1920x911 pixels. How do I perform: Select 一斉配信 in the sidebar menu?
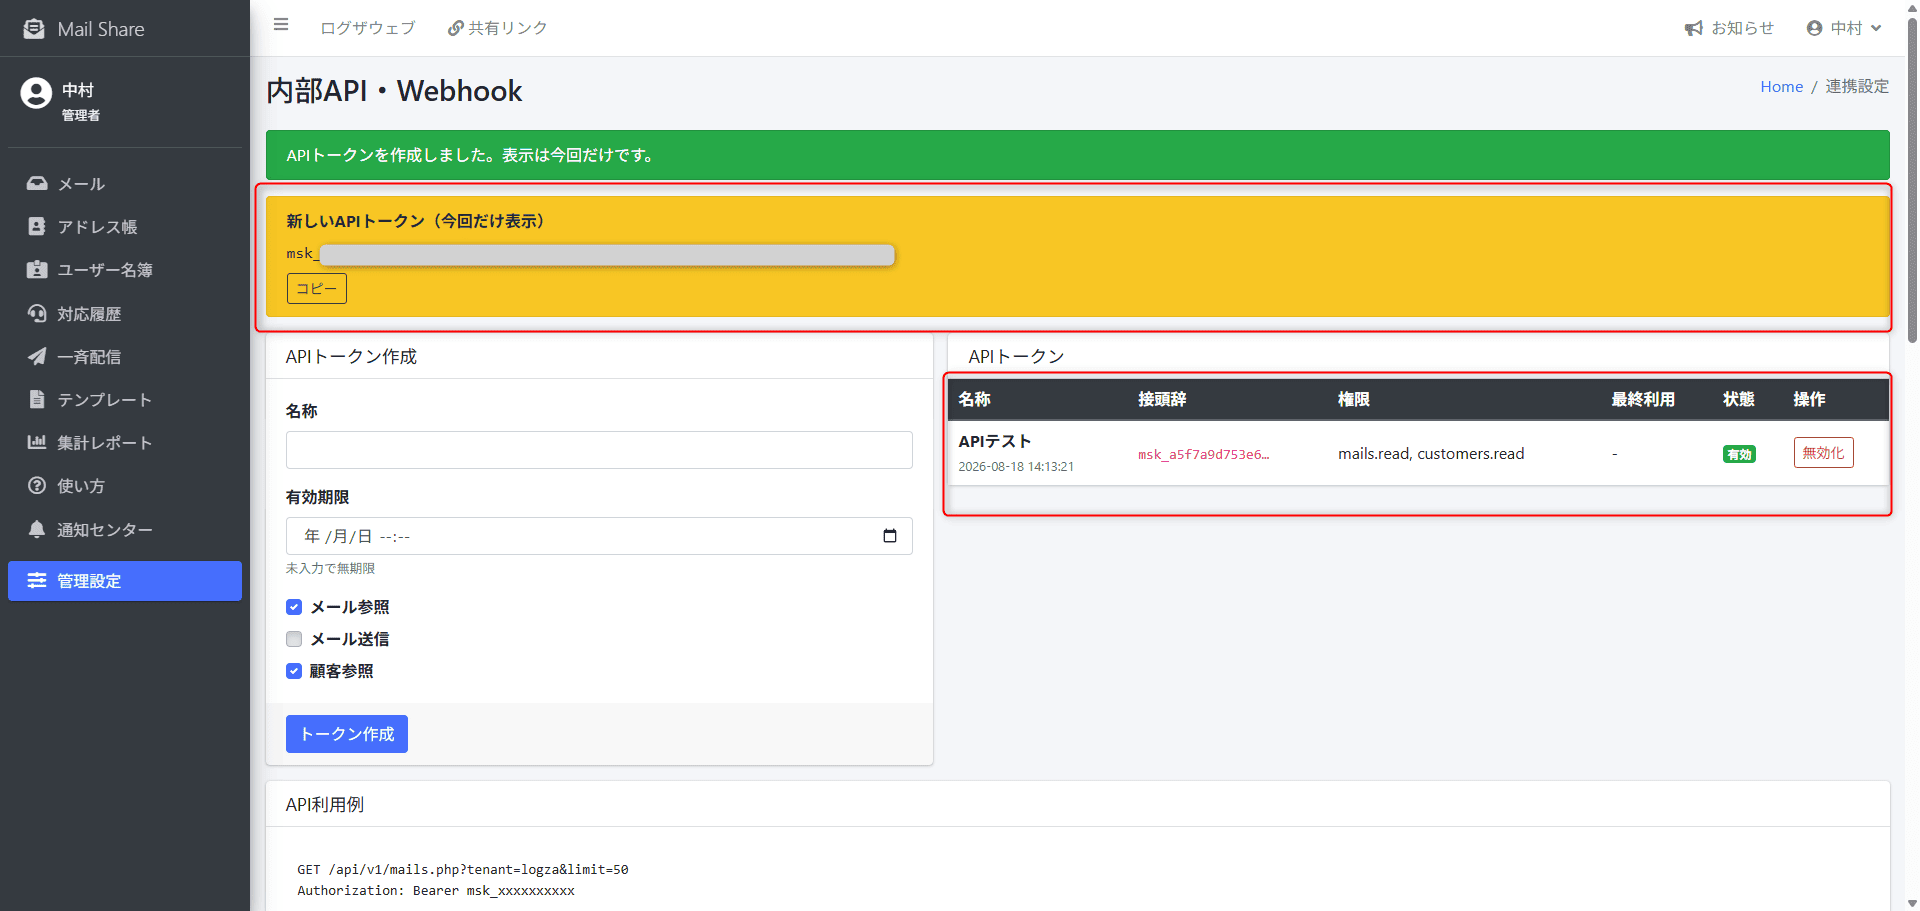coord(125,356)
